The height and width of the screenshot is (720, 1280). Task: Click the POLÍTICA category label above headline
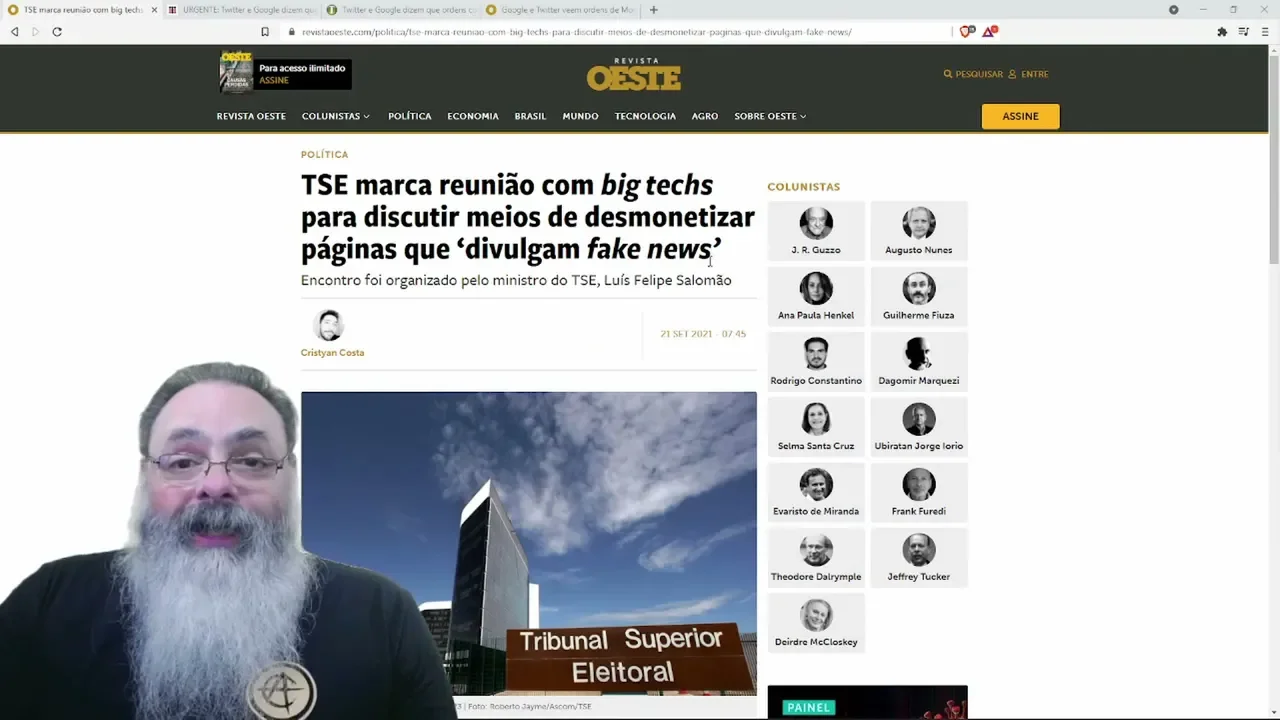(x=325, y=155)
